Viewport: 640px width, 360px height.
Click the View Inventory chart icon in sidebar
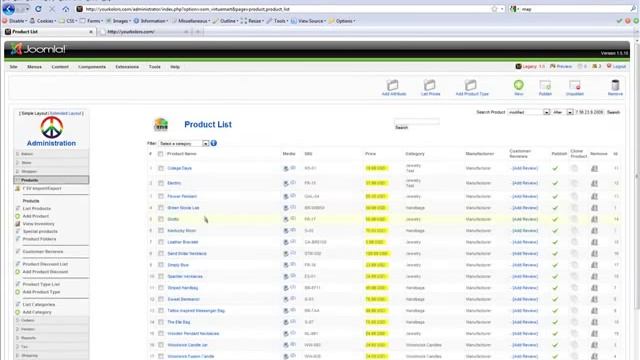pyautogui.click(x=18, y=224)
